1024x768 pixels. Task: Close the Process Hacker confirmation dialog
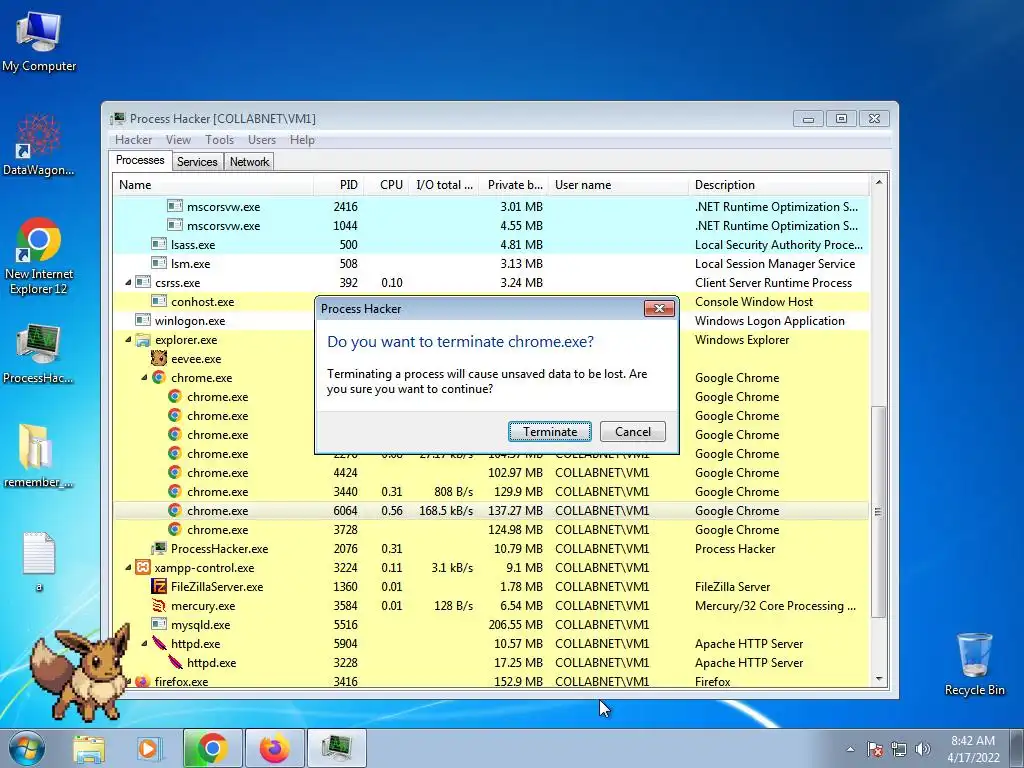(659, 309)
